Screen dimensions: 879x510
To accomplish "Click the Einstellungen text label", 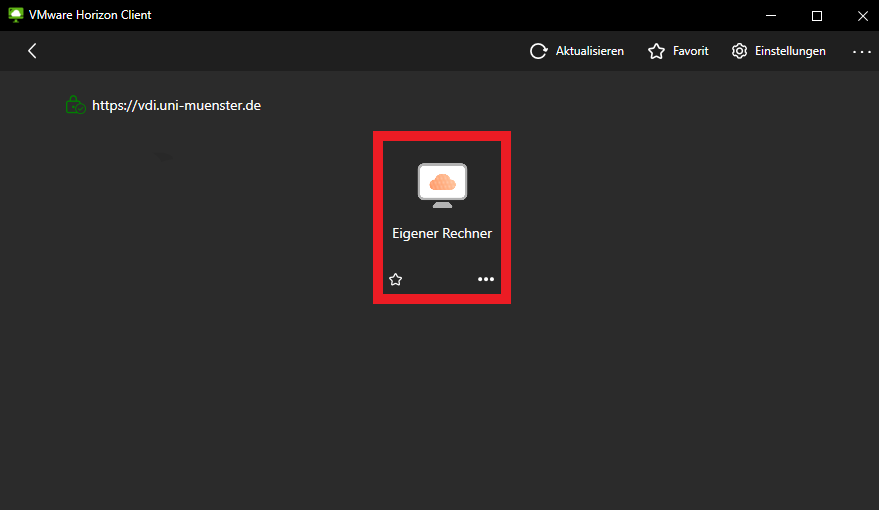I will (790, 51).
